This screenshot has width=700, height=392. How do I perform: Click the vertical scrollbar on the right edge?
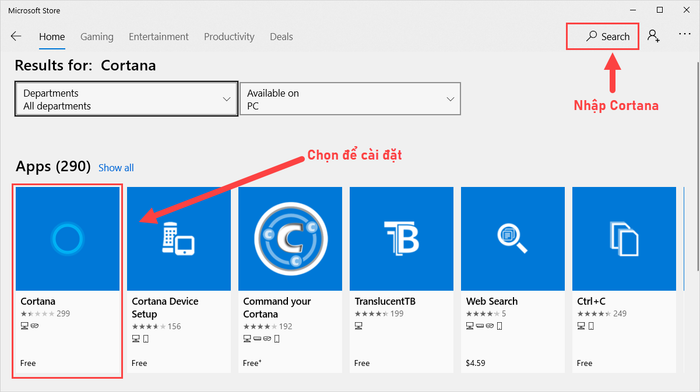tap(697, 166)
